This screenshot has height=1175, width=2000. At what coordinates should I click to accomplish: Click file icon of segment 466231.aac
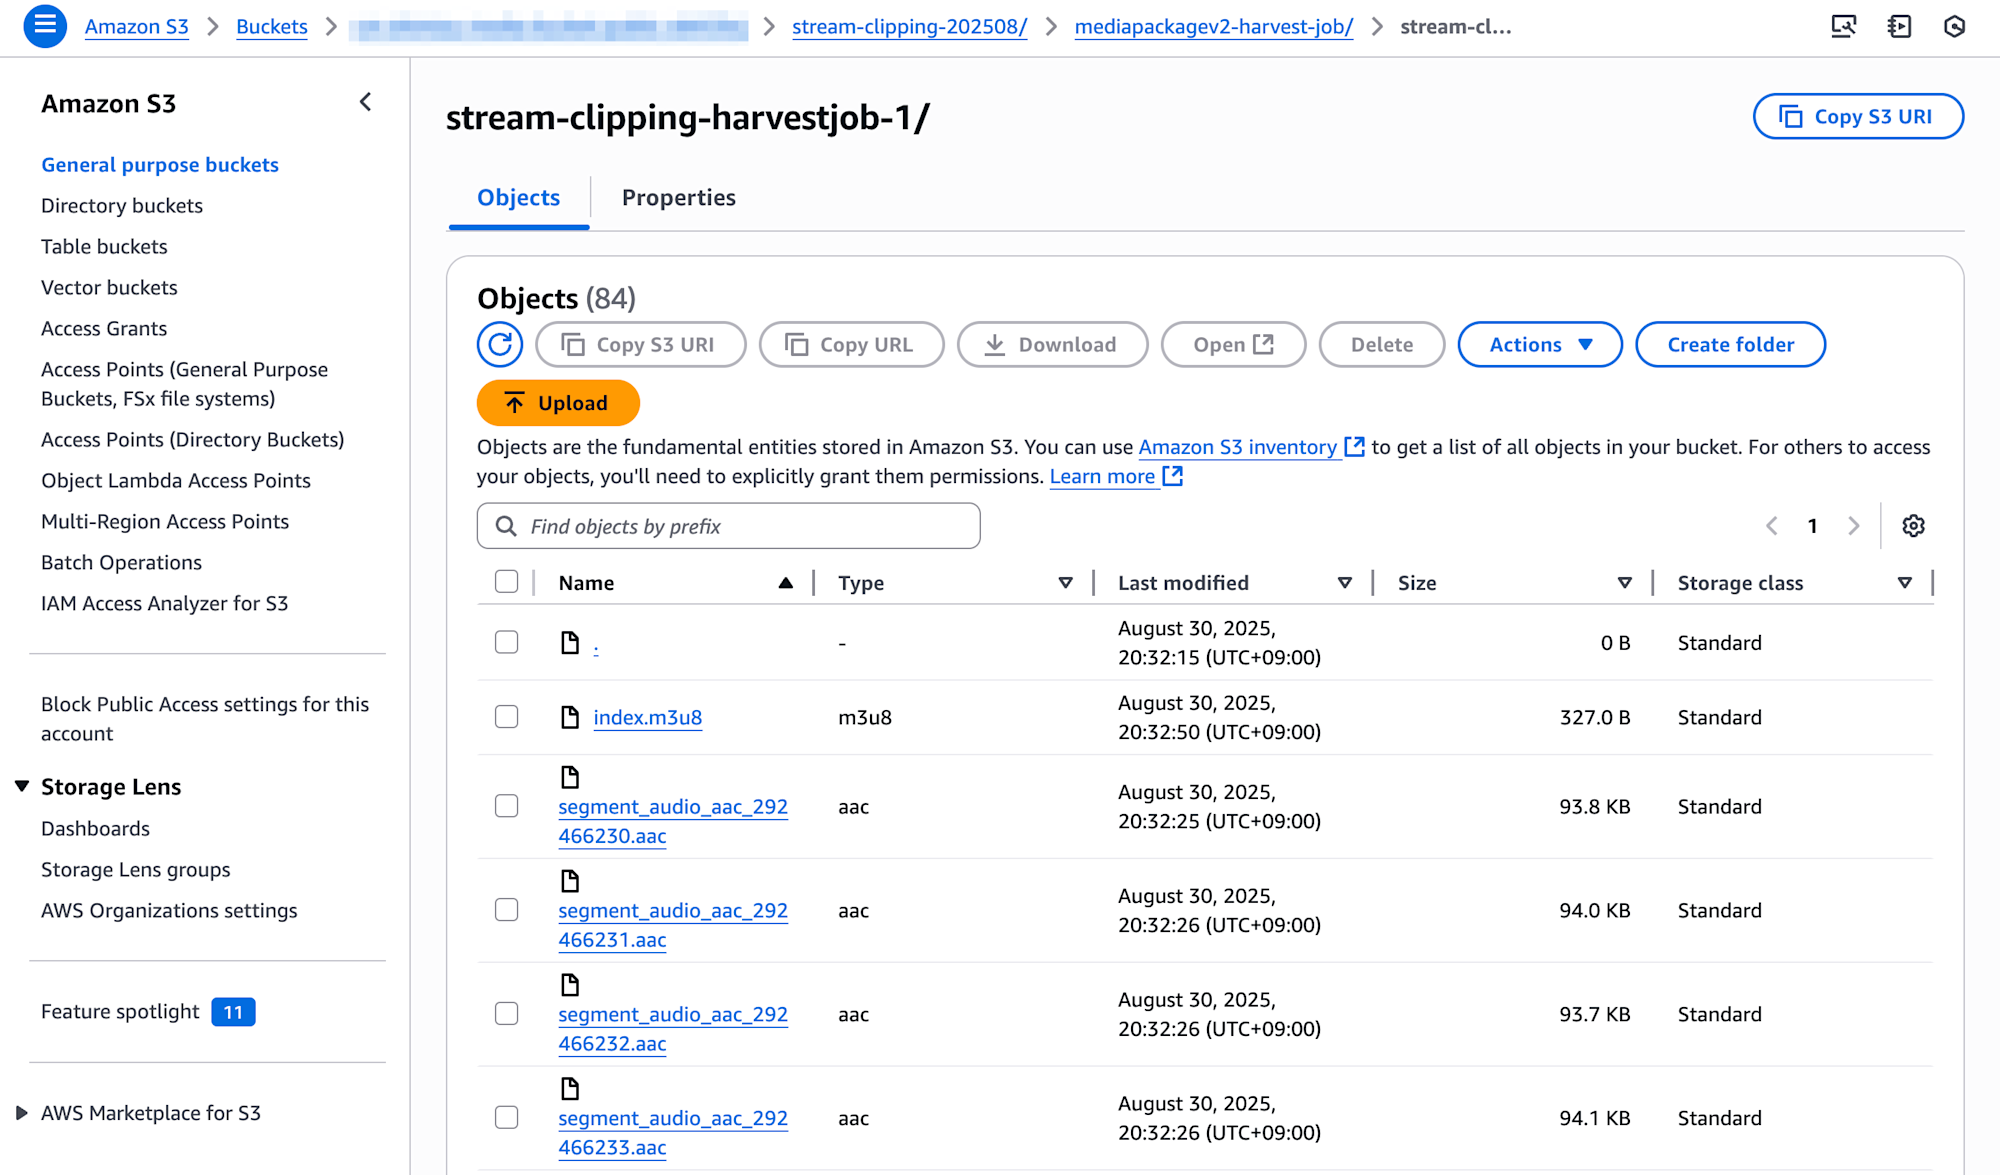point(570,881)
